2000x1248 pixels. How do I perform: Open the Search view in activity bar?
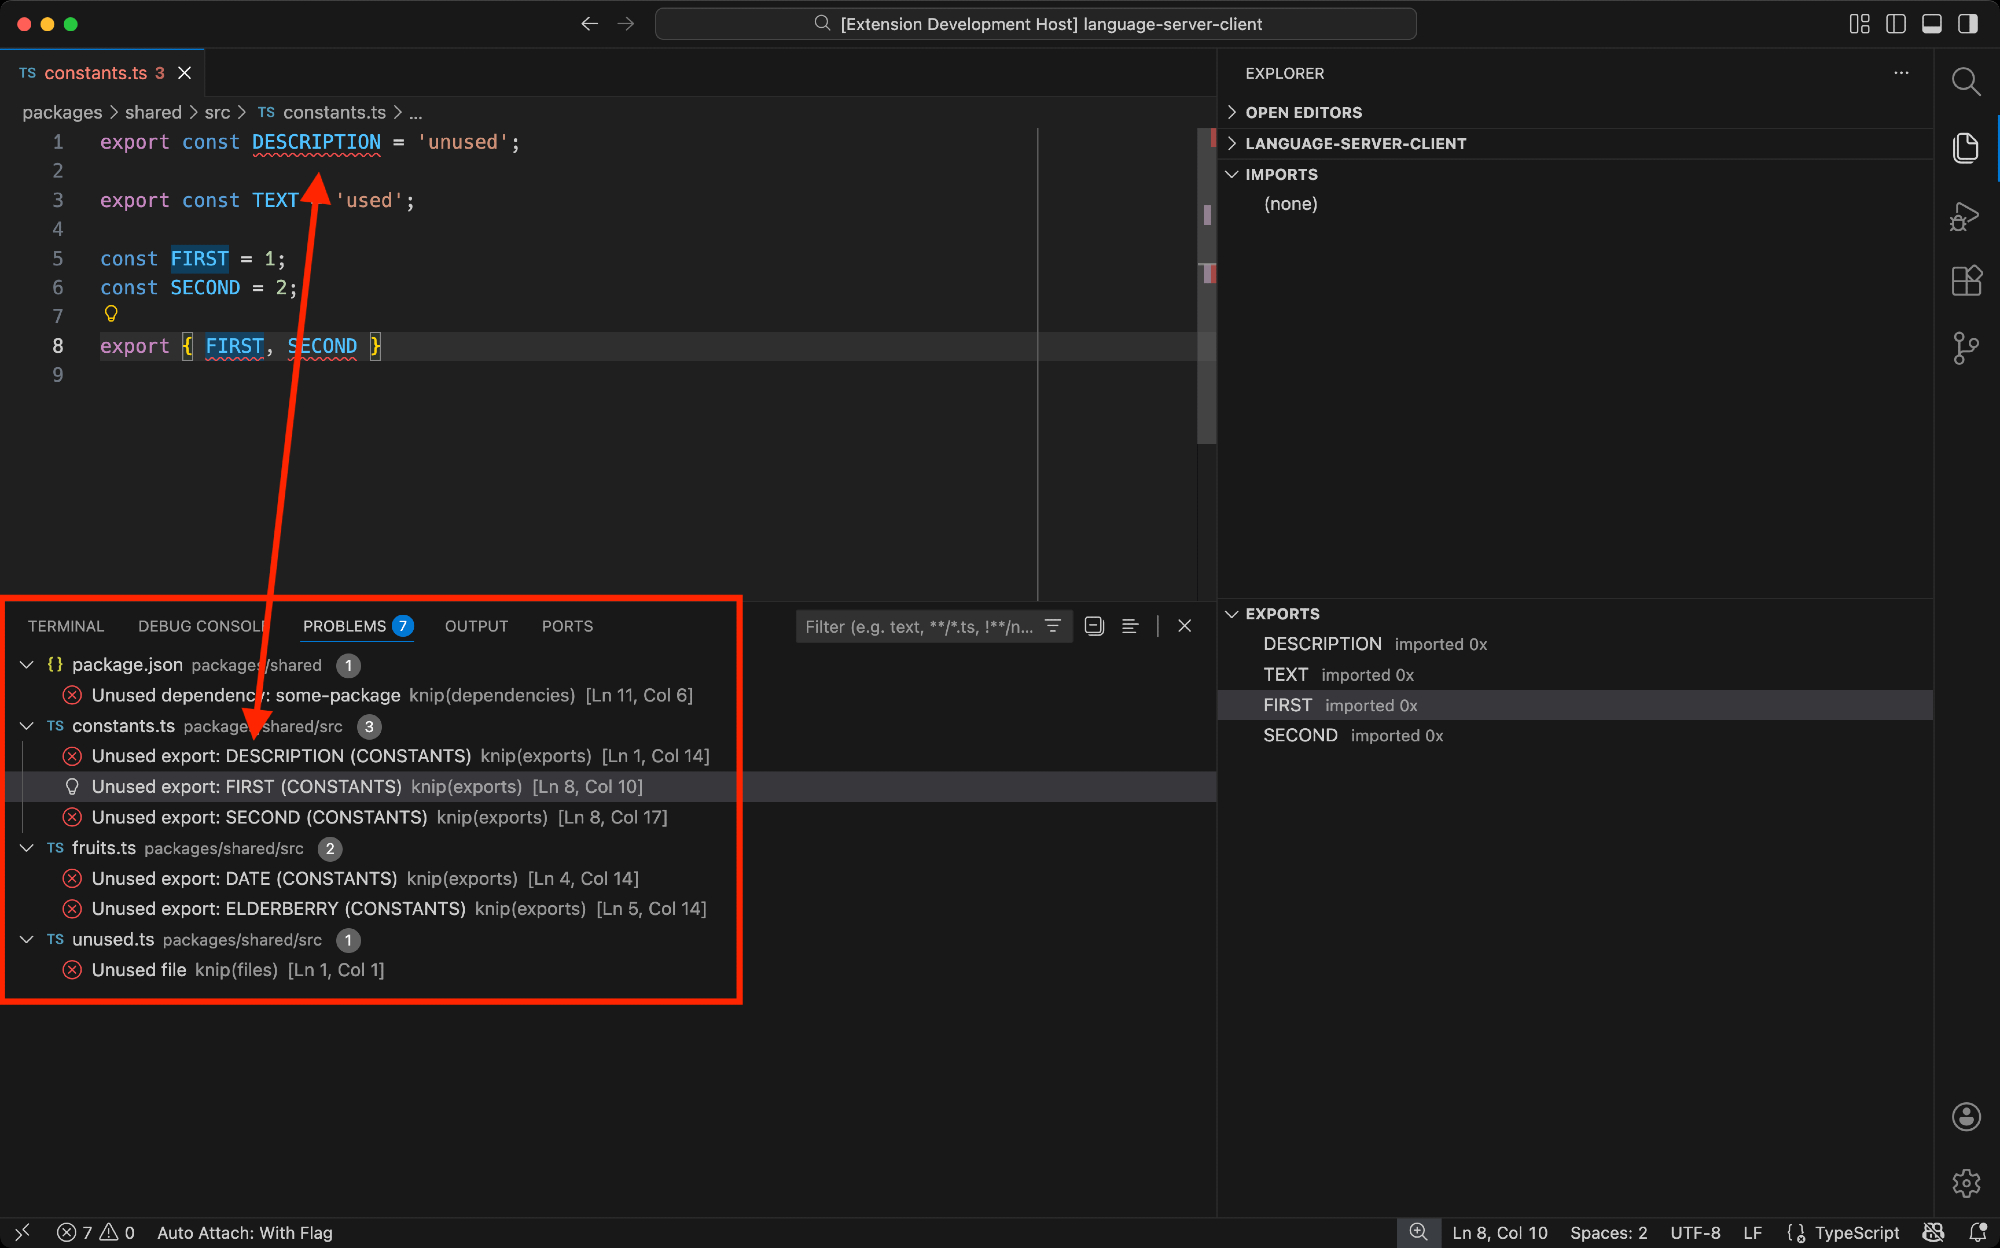(1965, 82)
